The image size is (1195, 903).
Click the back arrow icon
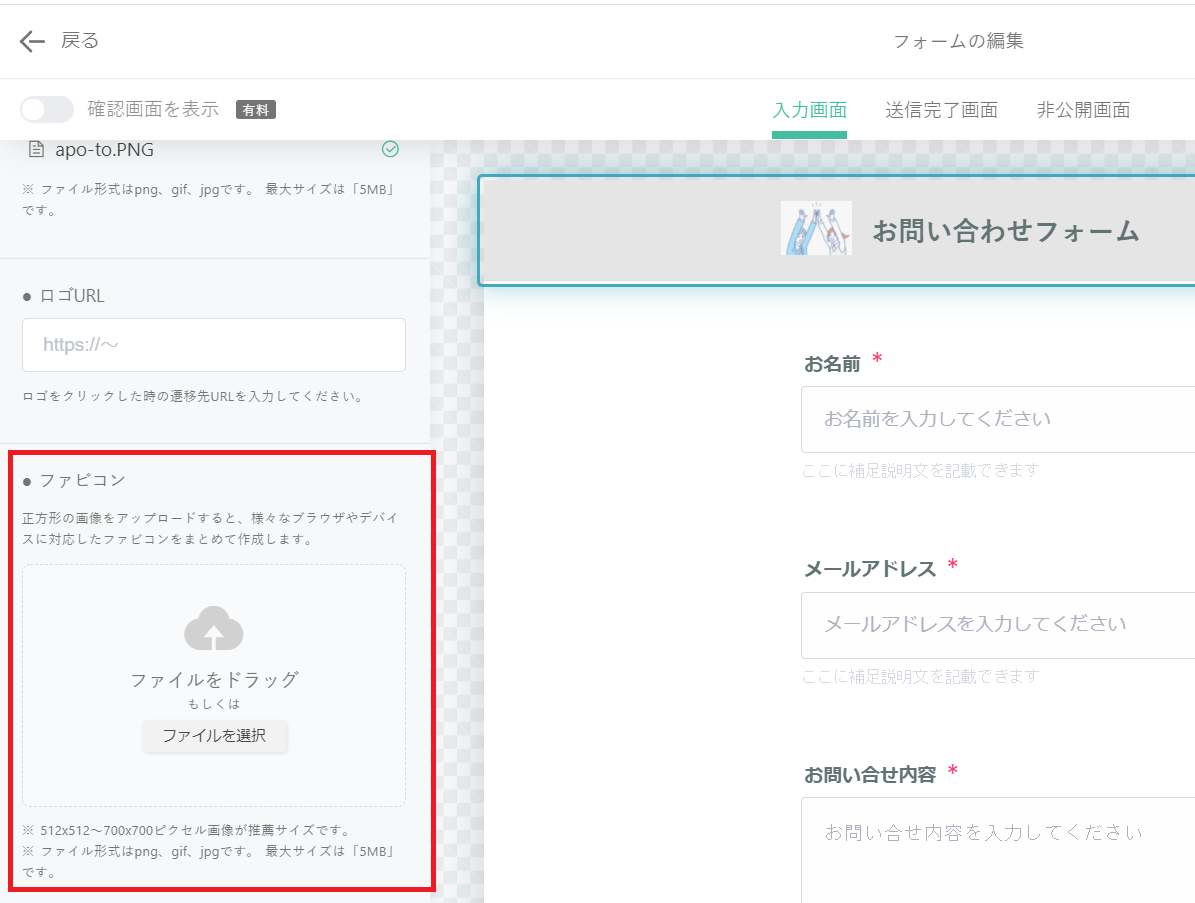click(x=32, y=41)
